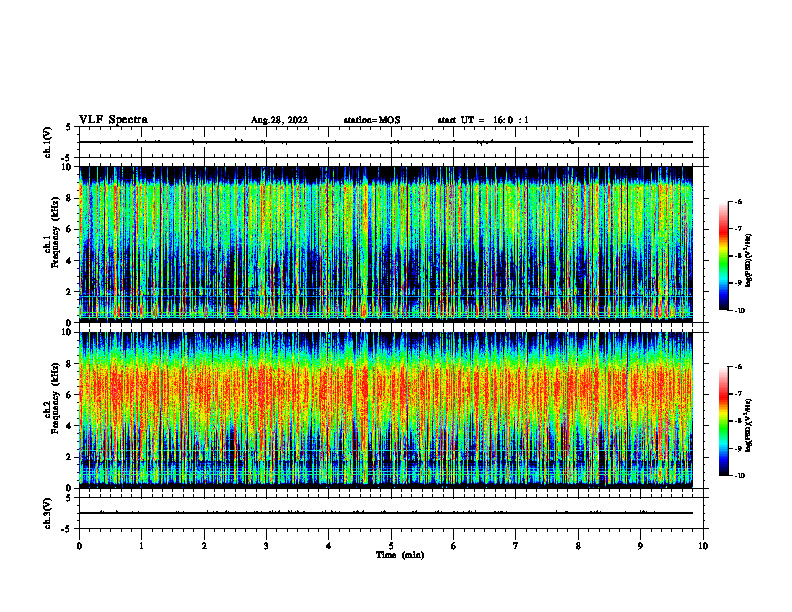This screenshot has width=792, height=612.
Task: Click inside the ch.1 spectrogram panel
Action: point(386,244)
